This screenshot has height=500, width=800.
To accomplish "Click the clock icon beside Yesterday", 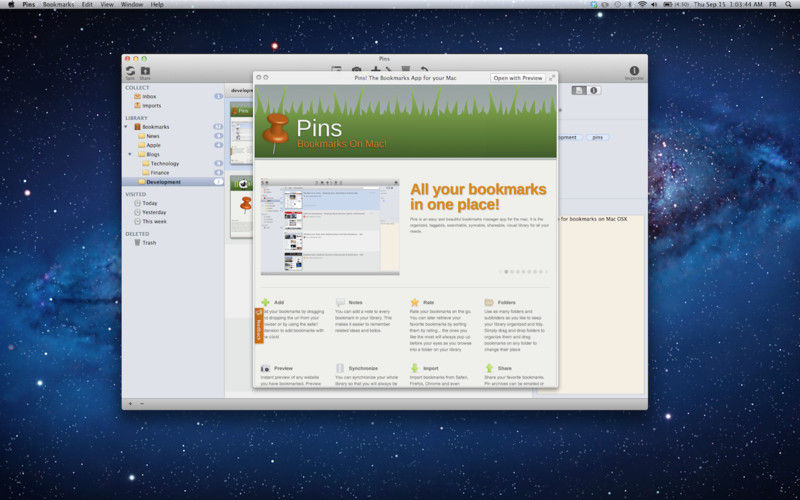I will [x=137, y=212].
